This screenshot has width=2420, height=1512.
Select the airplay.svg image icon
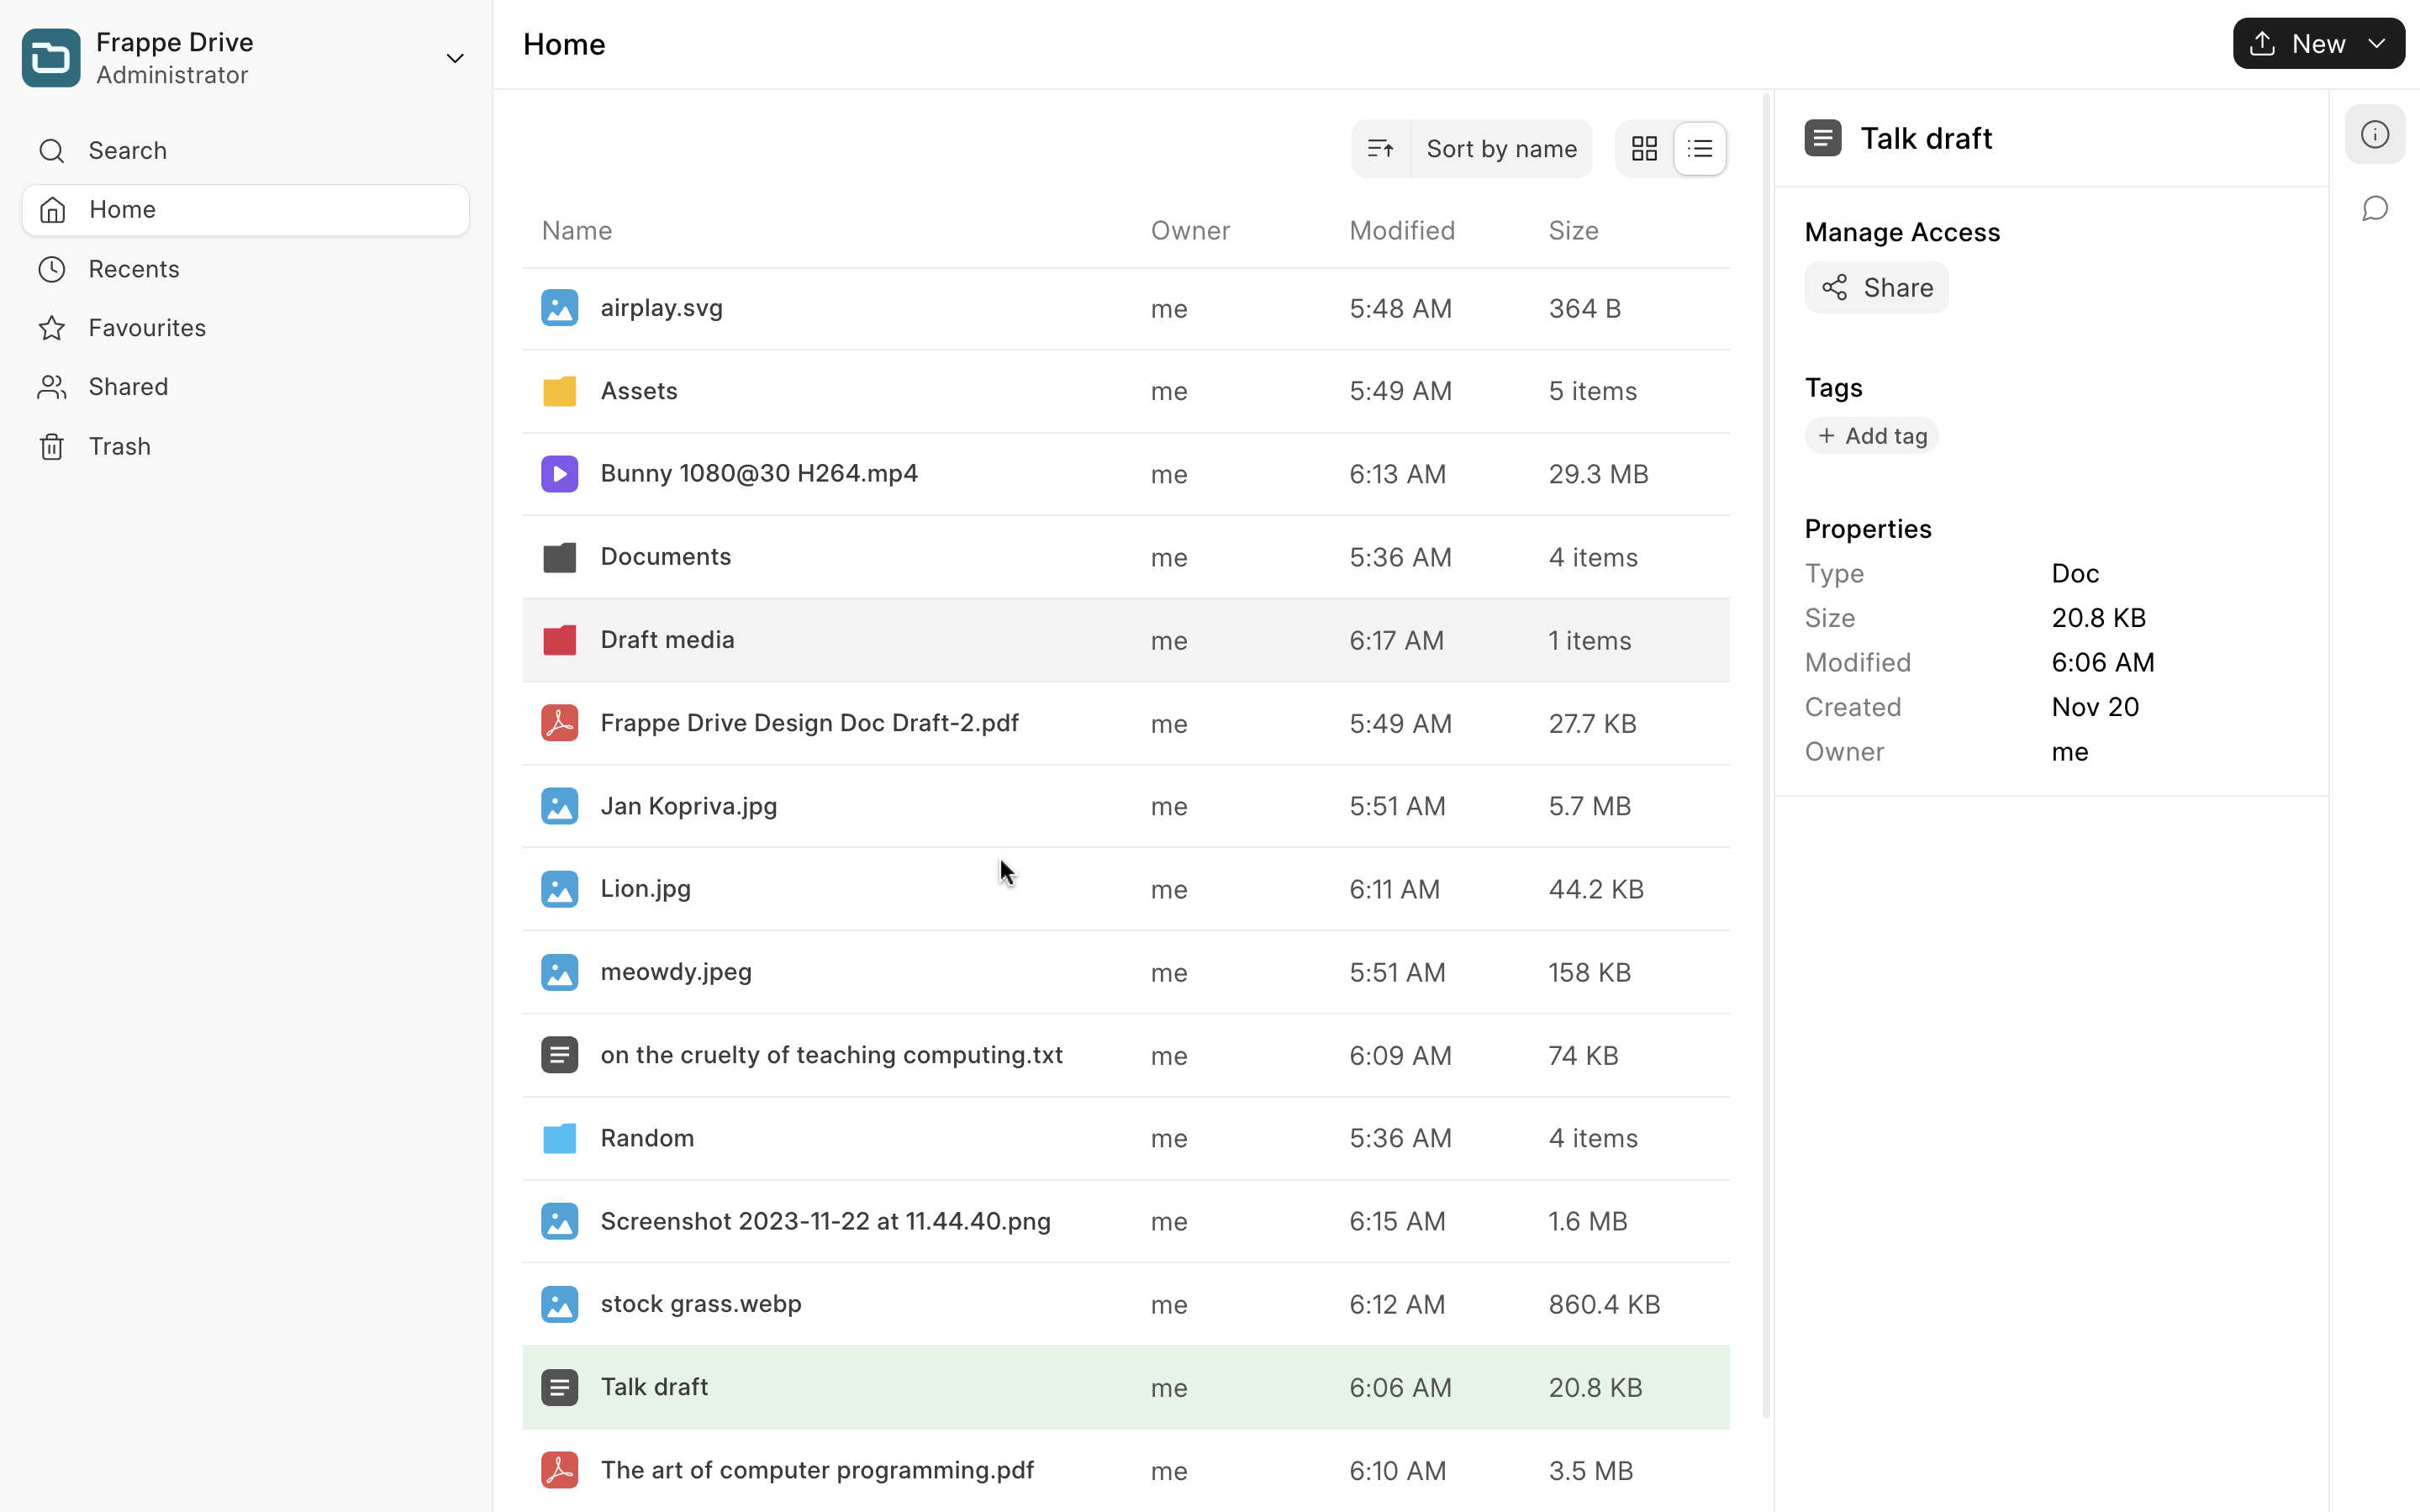pyautogui.click(x=559, y=308)
